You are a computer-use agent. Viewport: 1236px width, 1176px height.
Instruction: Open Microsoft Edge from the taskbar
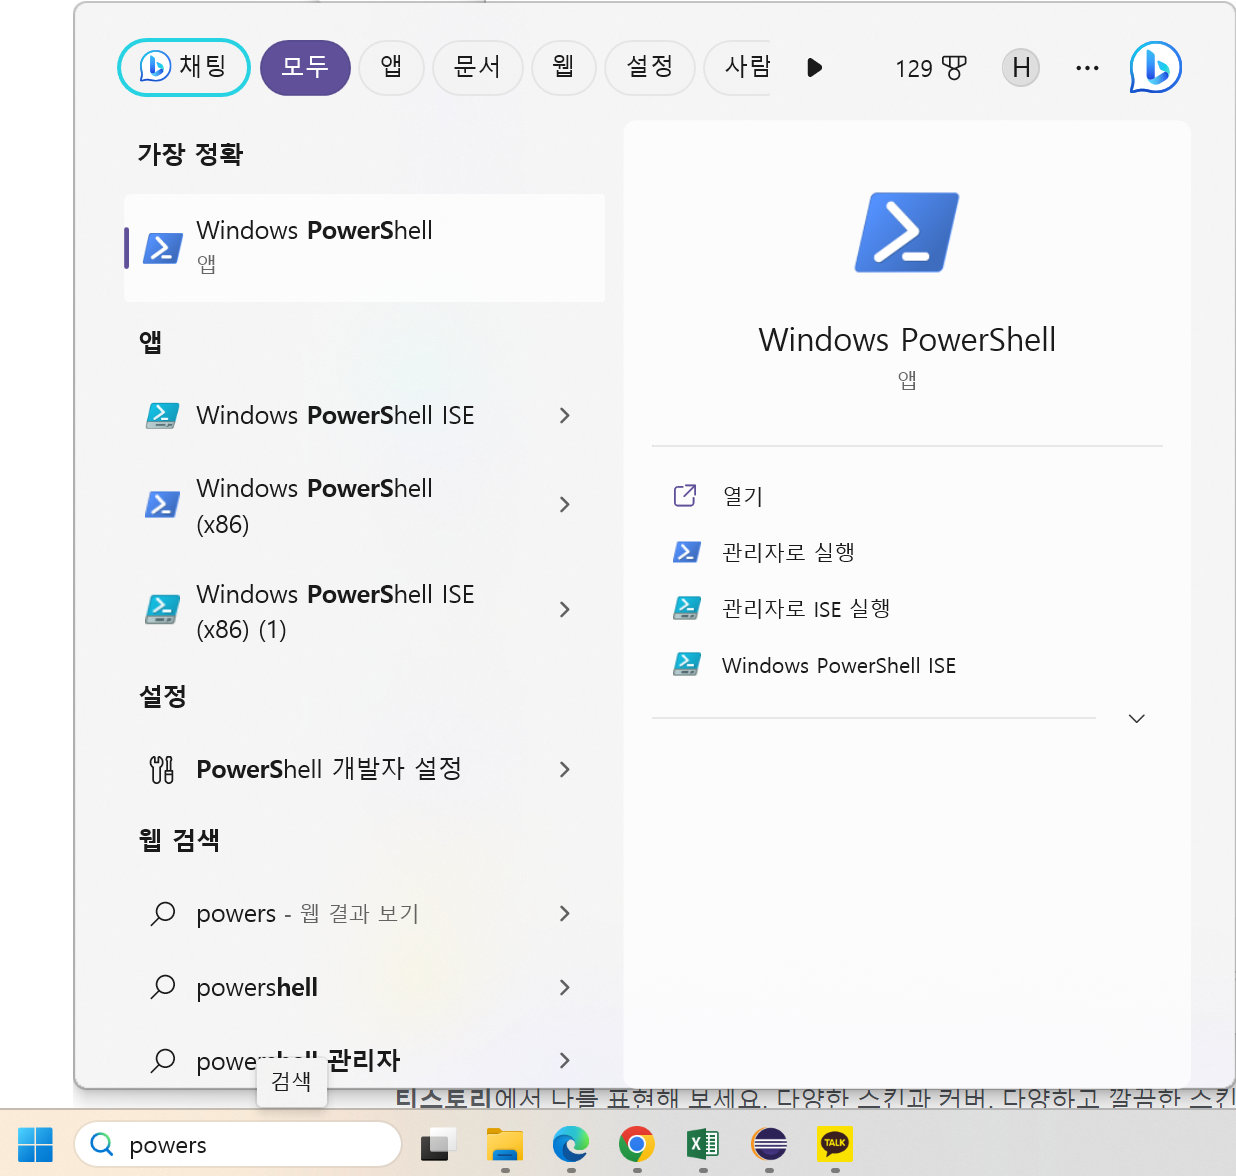571,1144
